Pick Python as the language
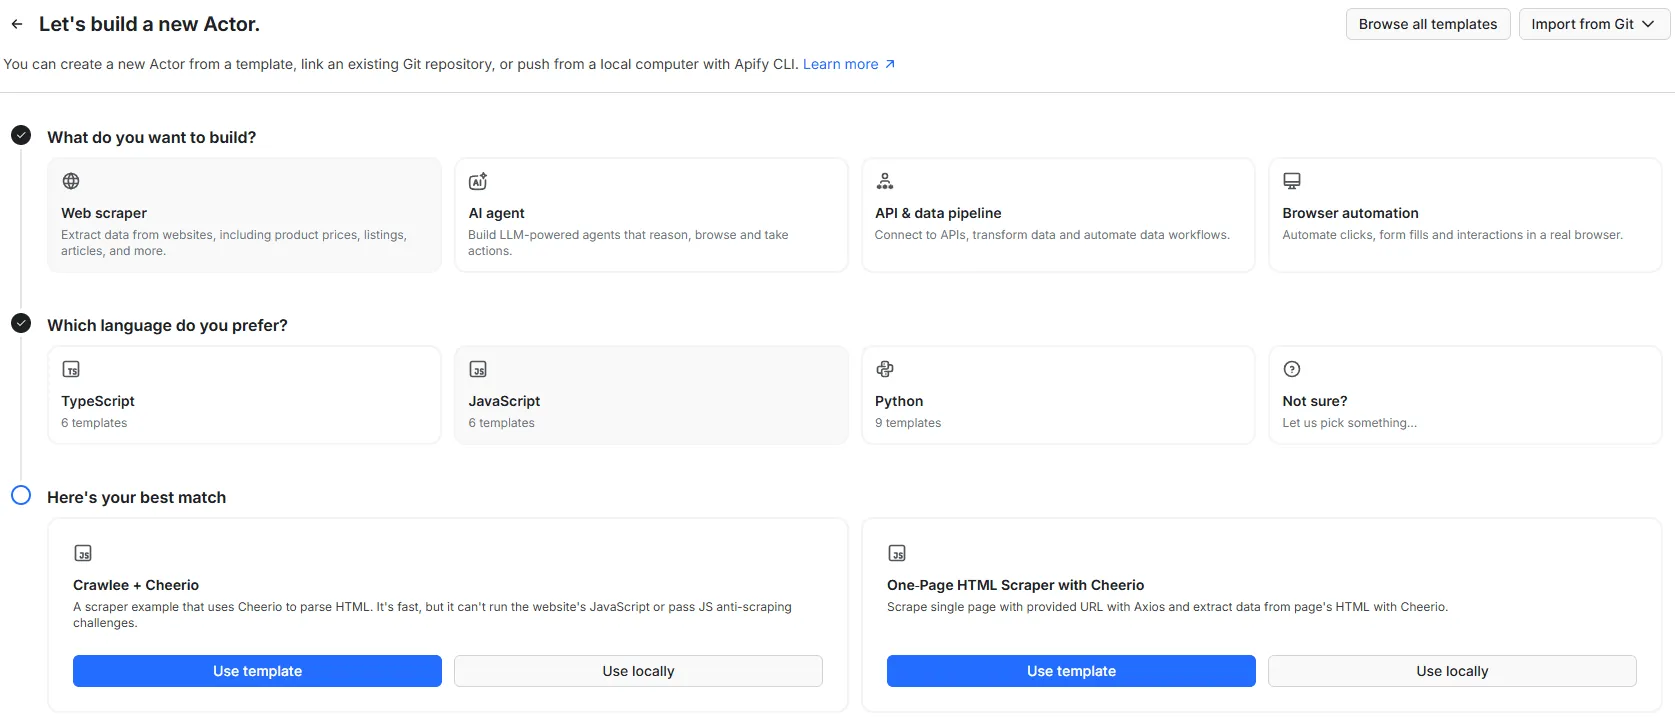The width and height of the screenshot is (1675, 717). pos(1058,395)
